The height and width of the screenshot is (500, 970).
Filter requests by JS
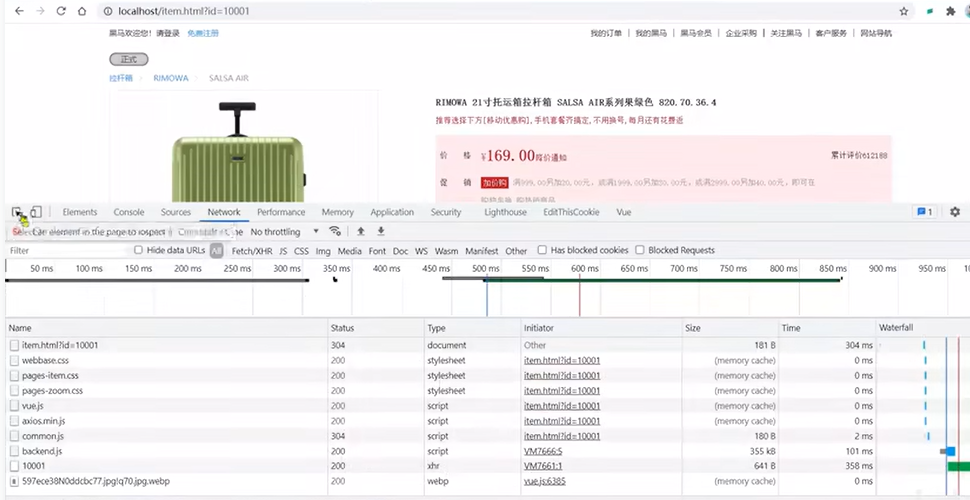tap(283, 251)
